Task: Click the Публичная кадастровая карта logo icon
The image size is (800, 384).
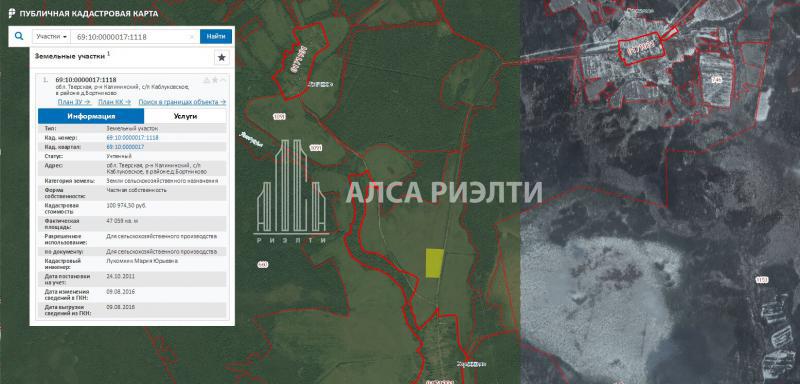Action: [12, 13]
